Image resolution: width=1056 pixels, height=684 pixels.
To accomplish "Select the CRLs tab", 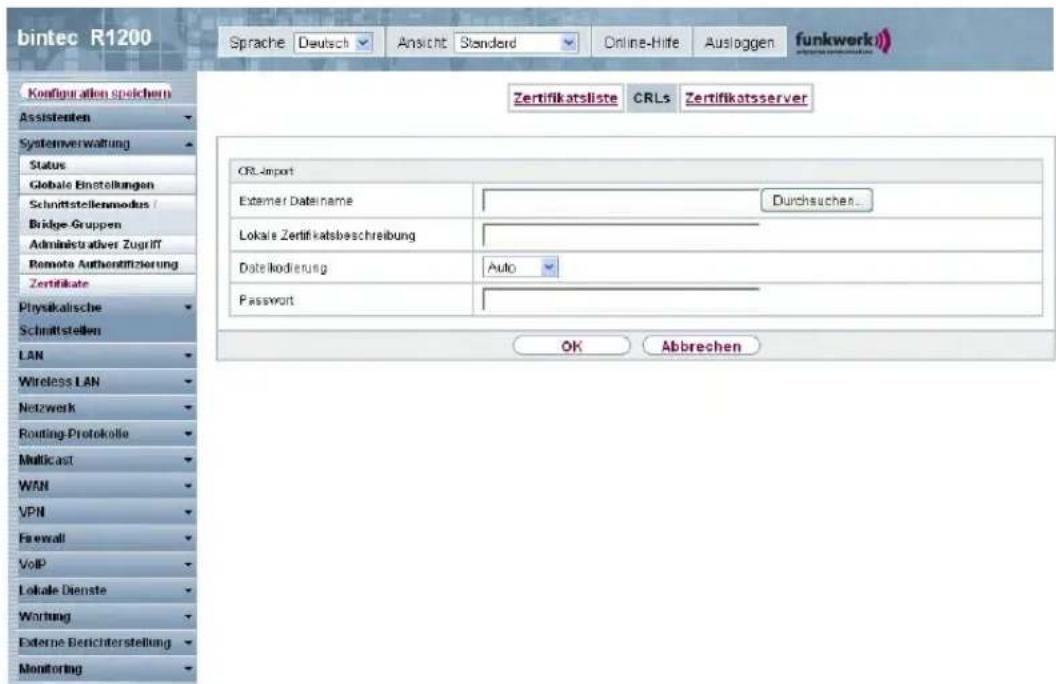I will [651, 98].
